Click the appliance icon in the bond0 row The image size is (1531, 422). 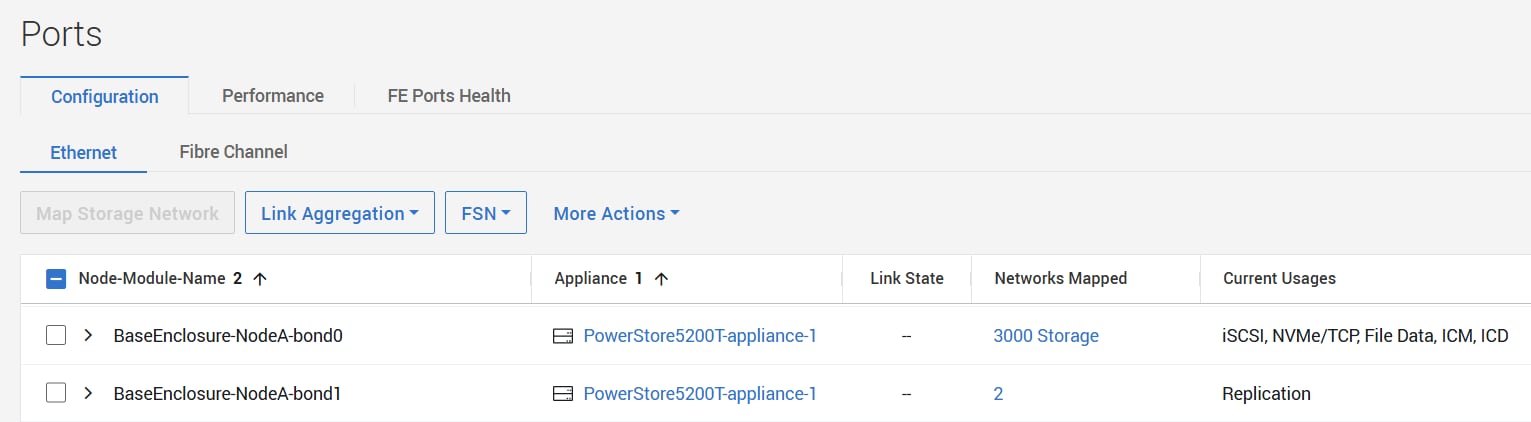pyautogui.click(x=563, y=336)
